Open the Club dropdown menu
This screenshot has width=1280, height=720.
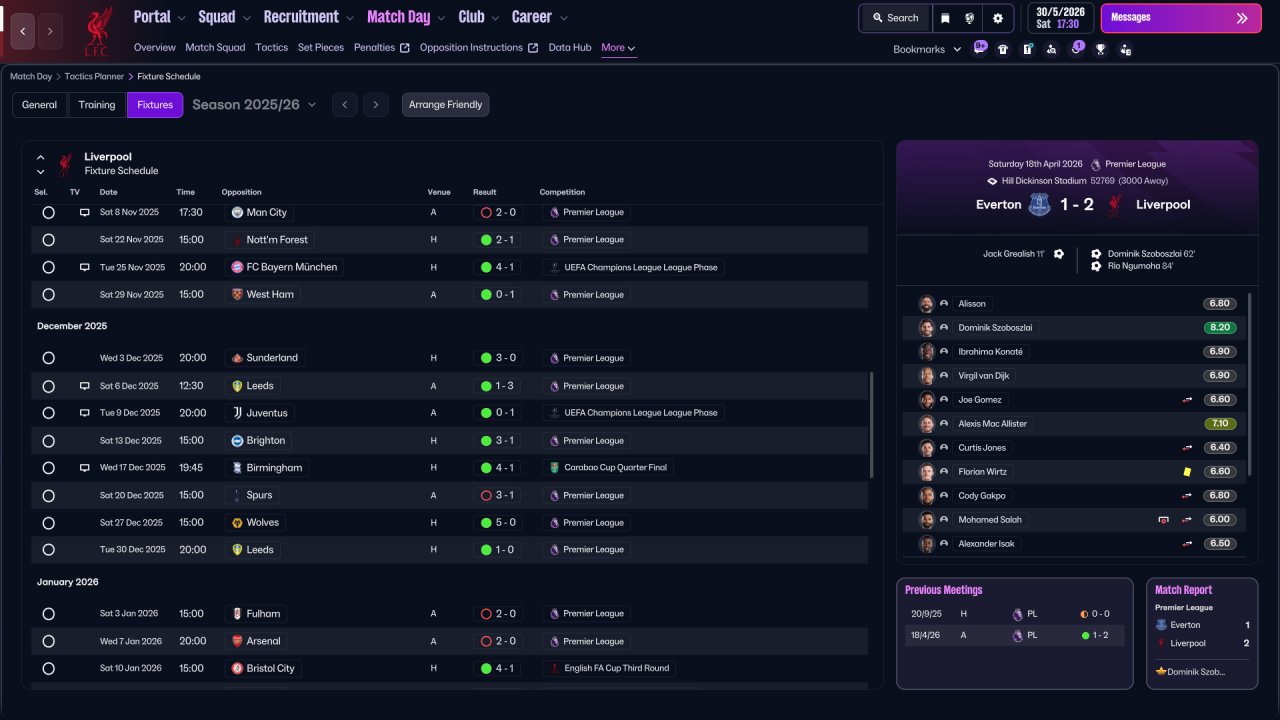point(480,17)
